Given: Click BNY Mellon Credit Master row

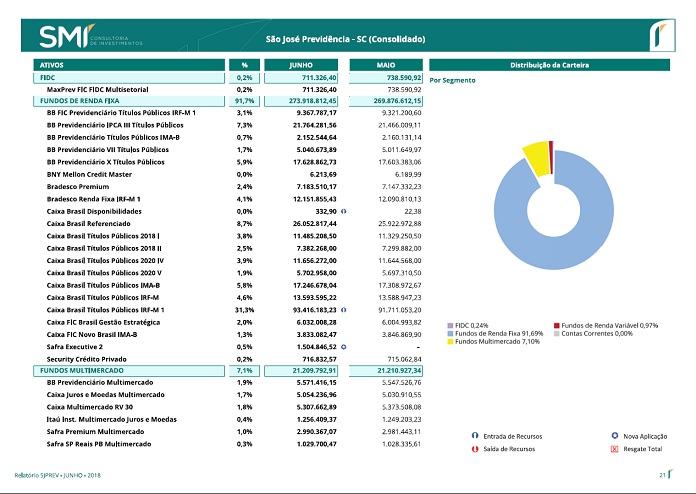Looking at the screenshot, I should pyautogui.click(x=89, y=174).
